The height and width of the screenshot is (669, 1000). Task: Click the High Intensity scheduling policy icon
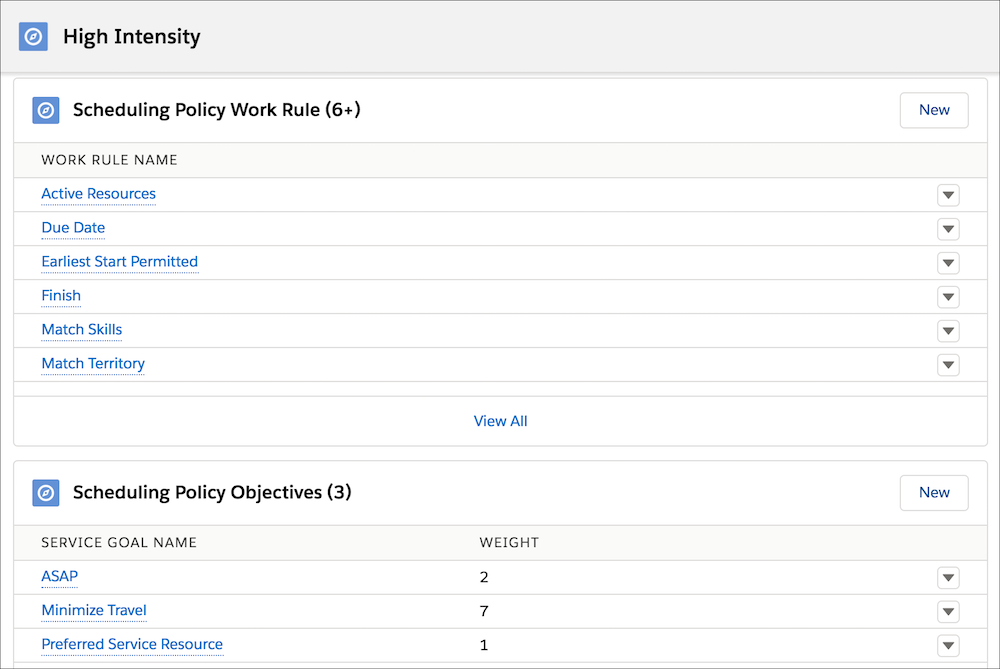33,36
